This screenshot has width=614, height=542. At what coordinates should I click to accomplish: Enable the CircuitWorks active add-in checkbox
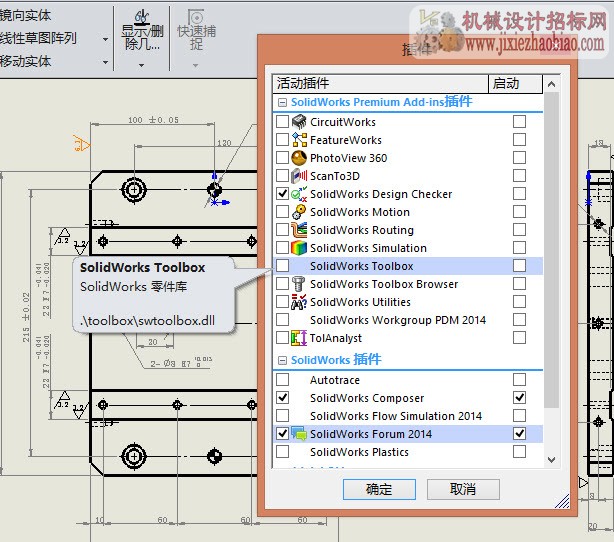point(282,122)
